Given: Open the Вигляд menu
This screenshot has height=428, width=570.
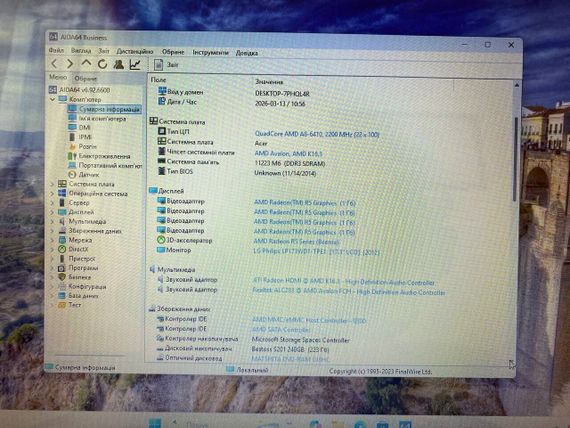Looking at the screenshot, I should (81, 51).
